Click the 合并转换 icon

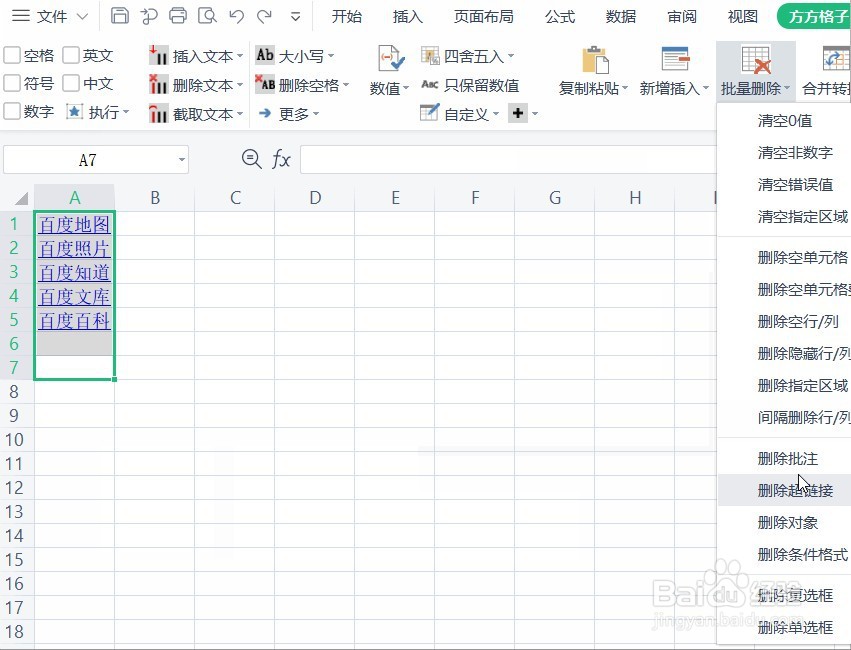(836, 60)
